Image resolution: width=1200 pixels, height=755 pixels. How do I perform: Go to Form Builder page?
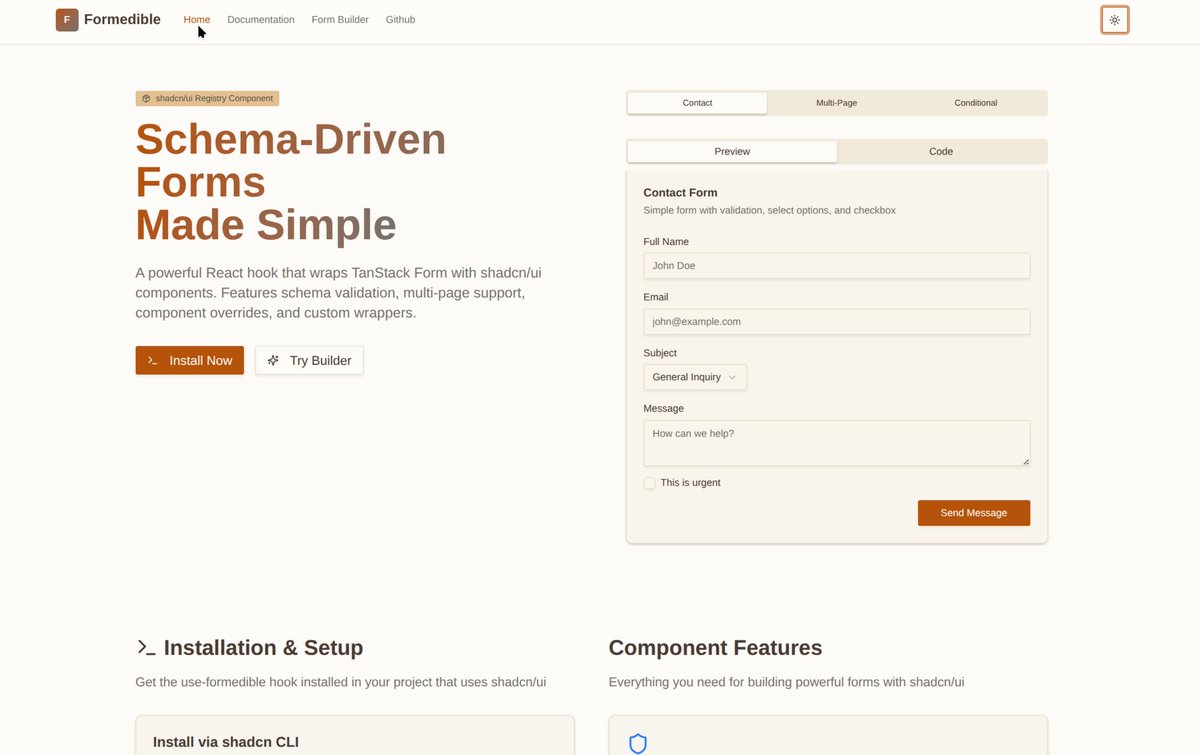pyautogui.click(x=340, y=19)
